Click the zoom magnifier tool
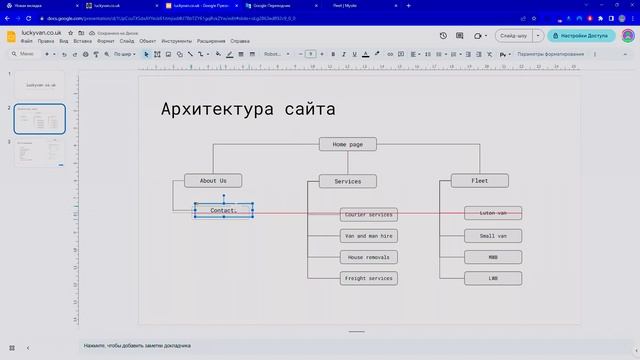The image size is (640, 360). [107, 54]
